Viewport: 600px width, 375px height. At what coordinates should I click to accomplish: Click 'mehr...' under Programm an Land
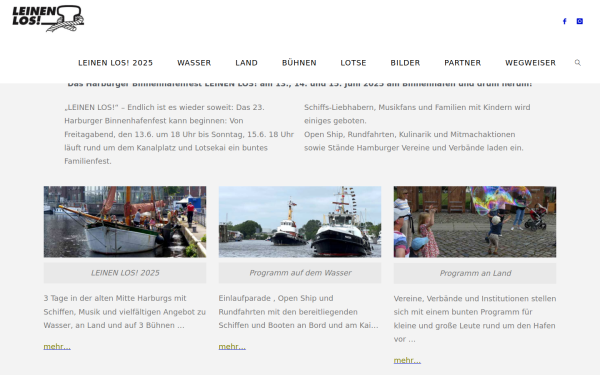coord(407,360)
